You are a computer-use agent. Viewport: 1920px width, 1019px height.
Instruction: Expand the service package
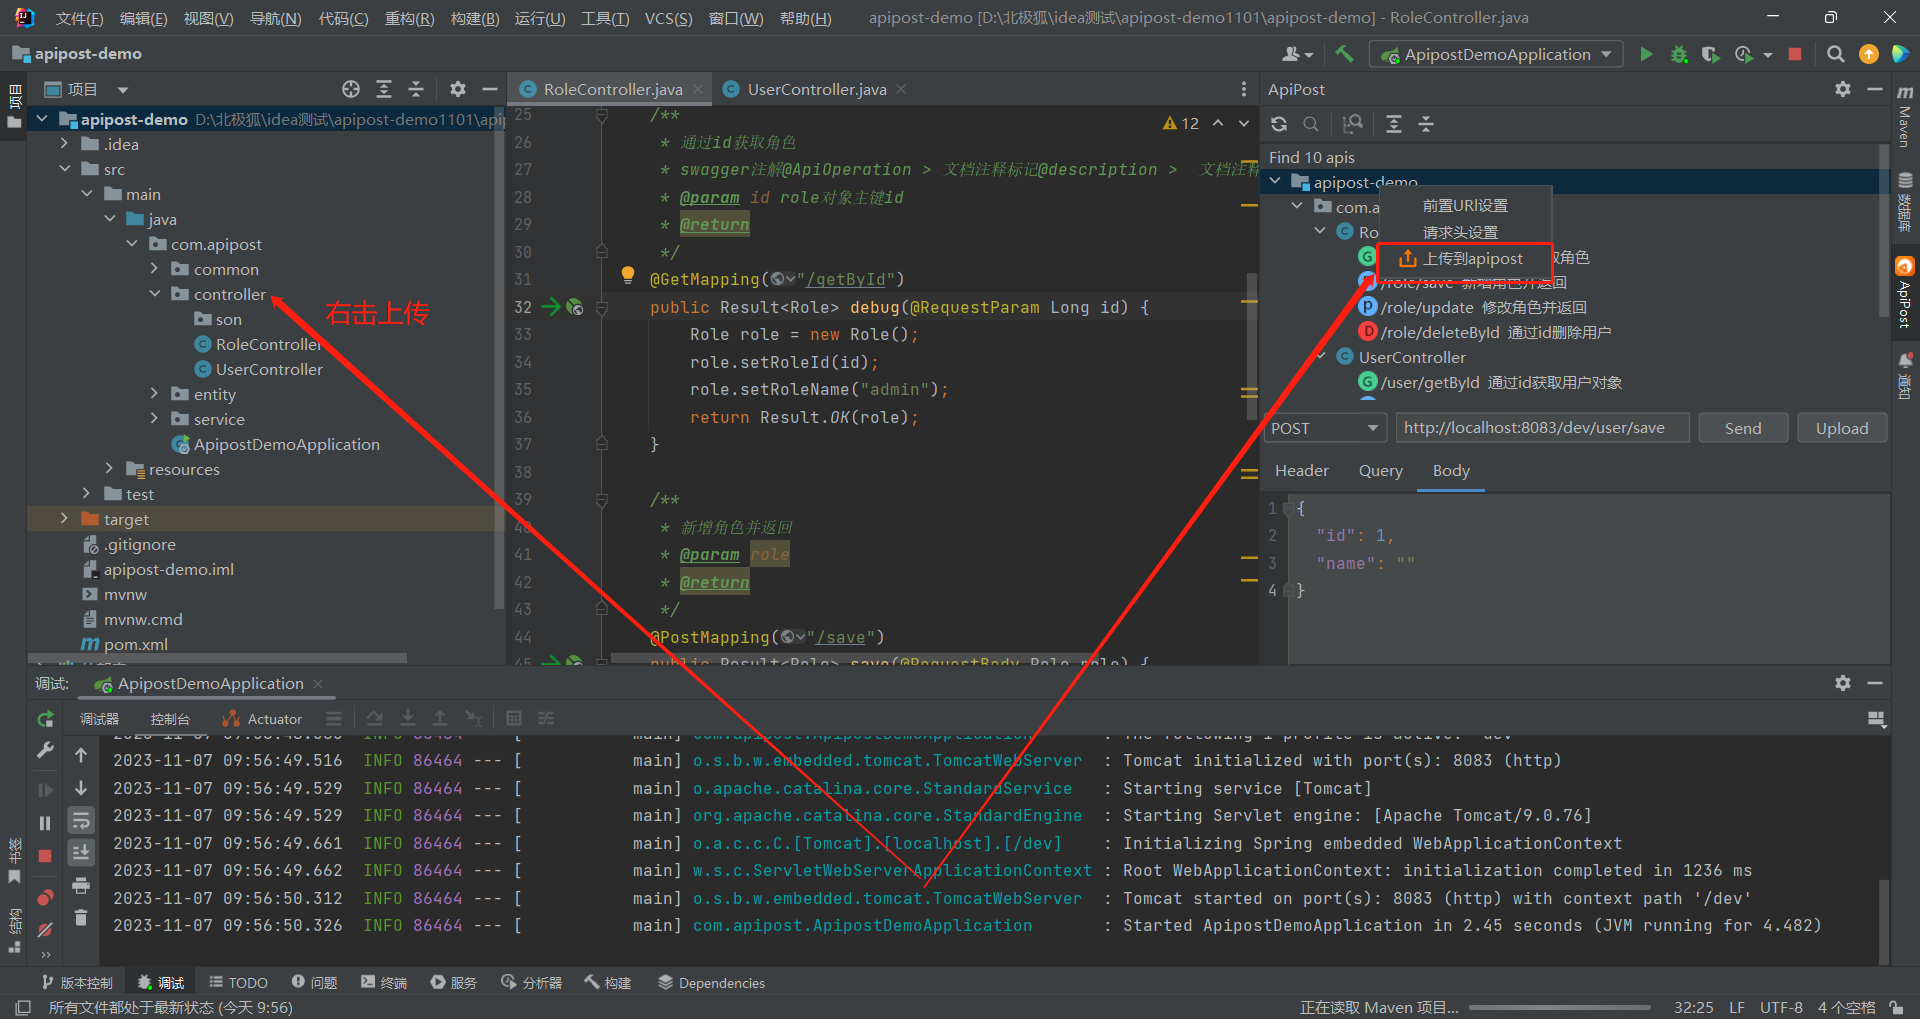click(155, 419)
